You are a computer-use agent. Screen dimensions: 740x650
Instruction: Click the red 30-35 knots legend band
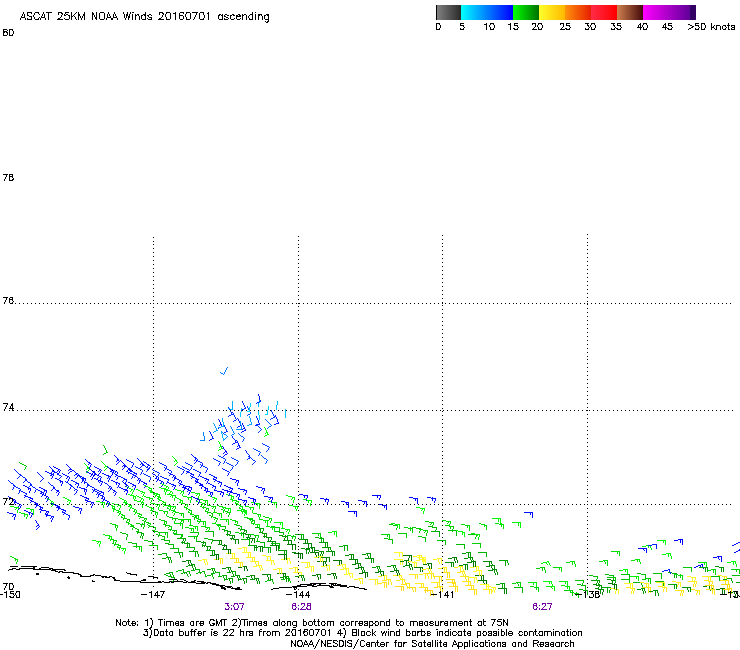604,12
